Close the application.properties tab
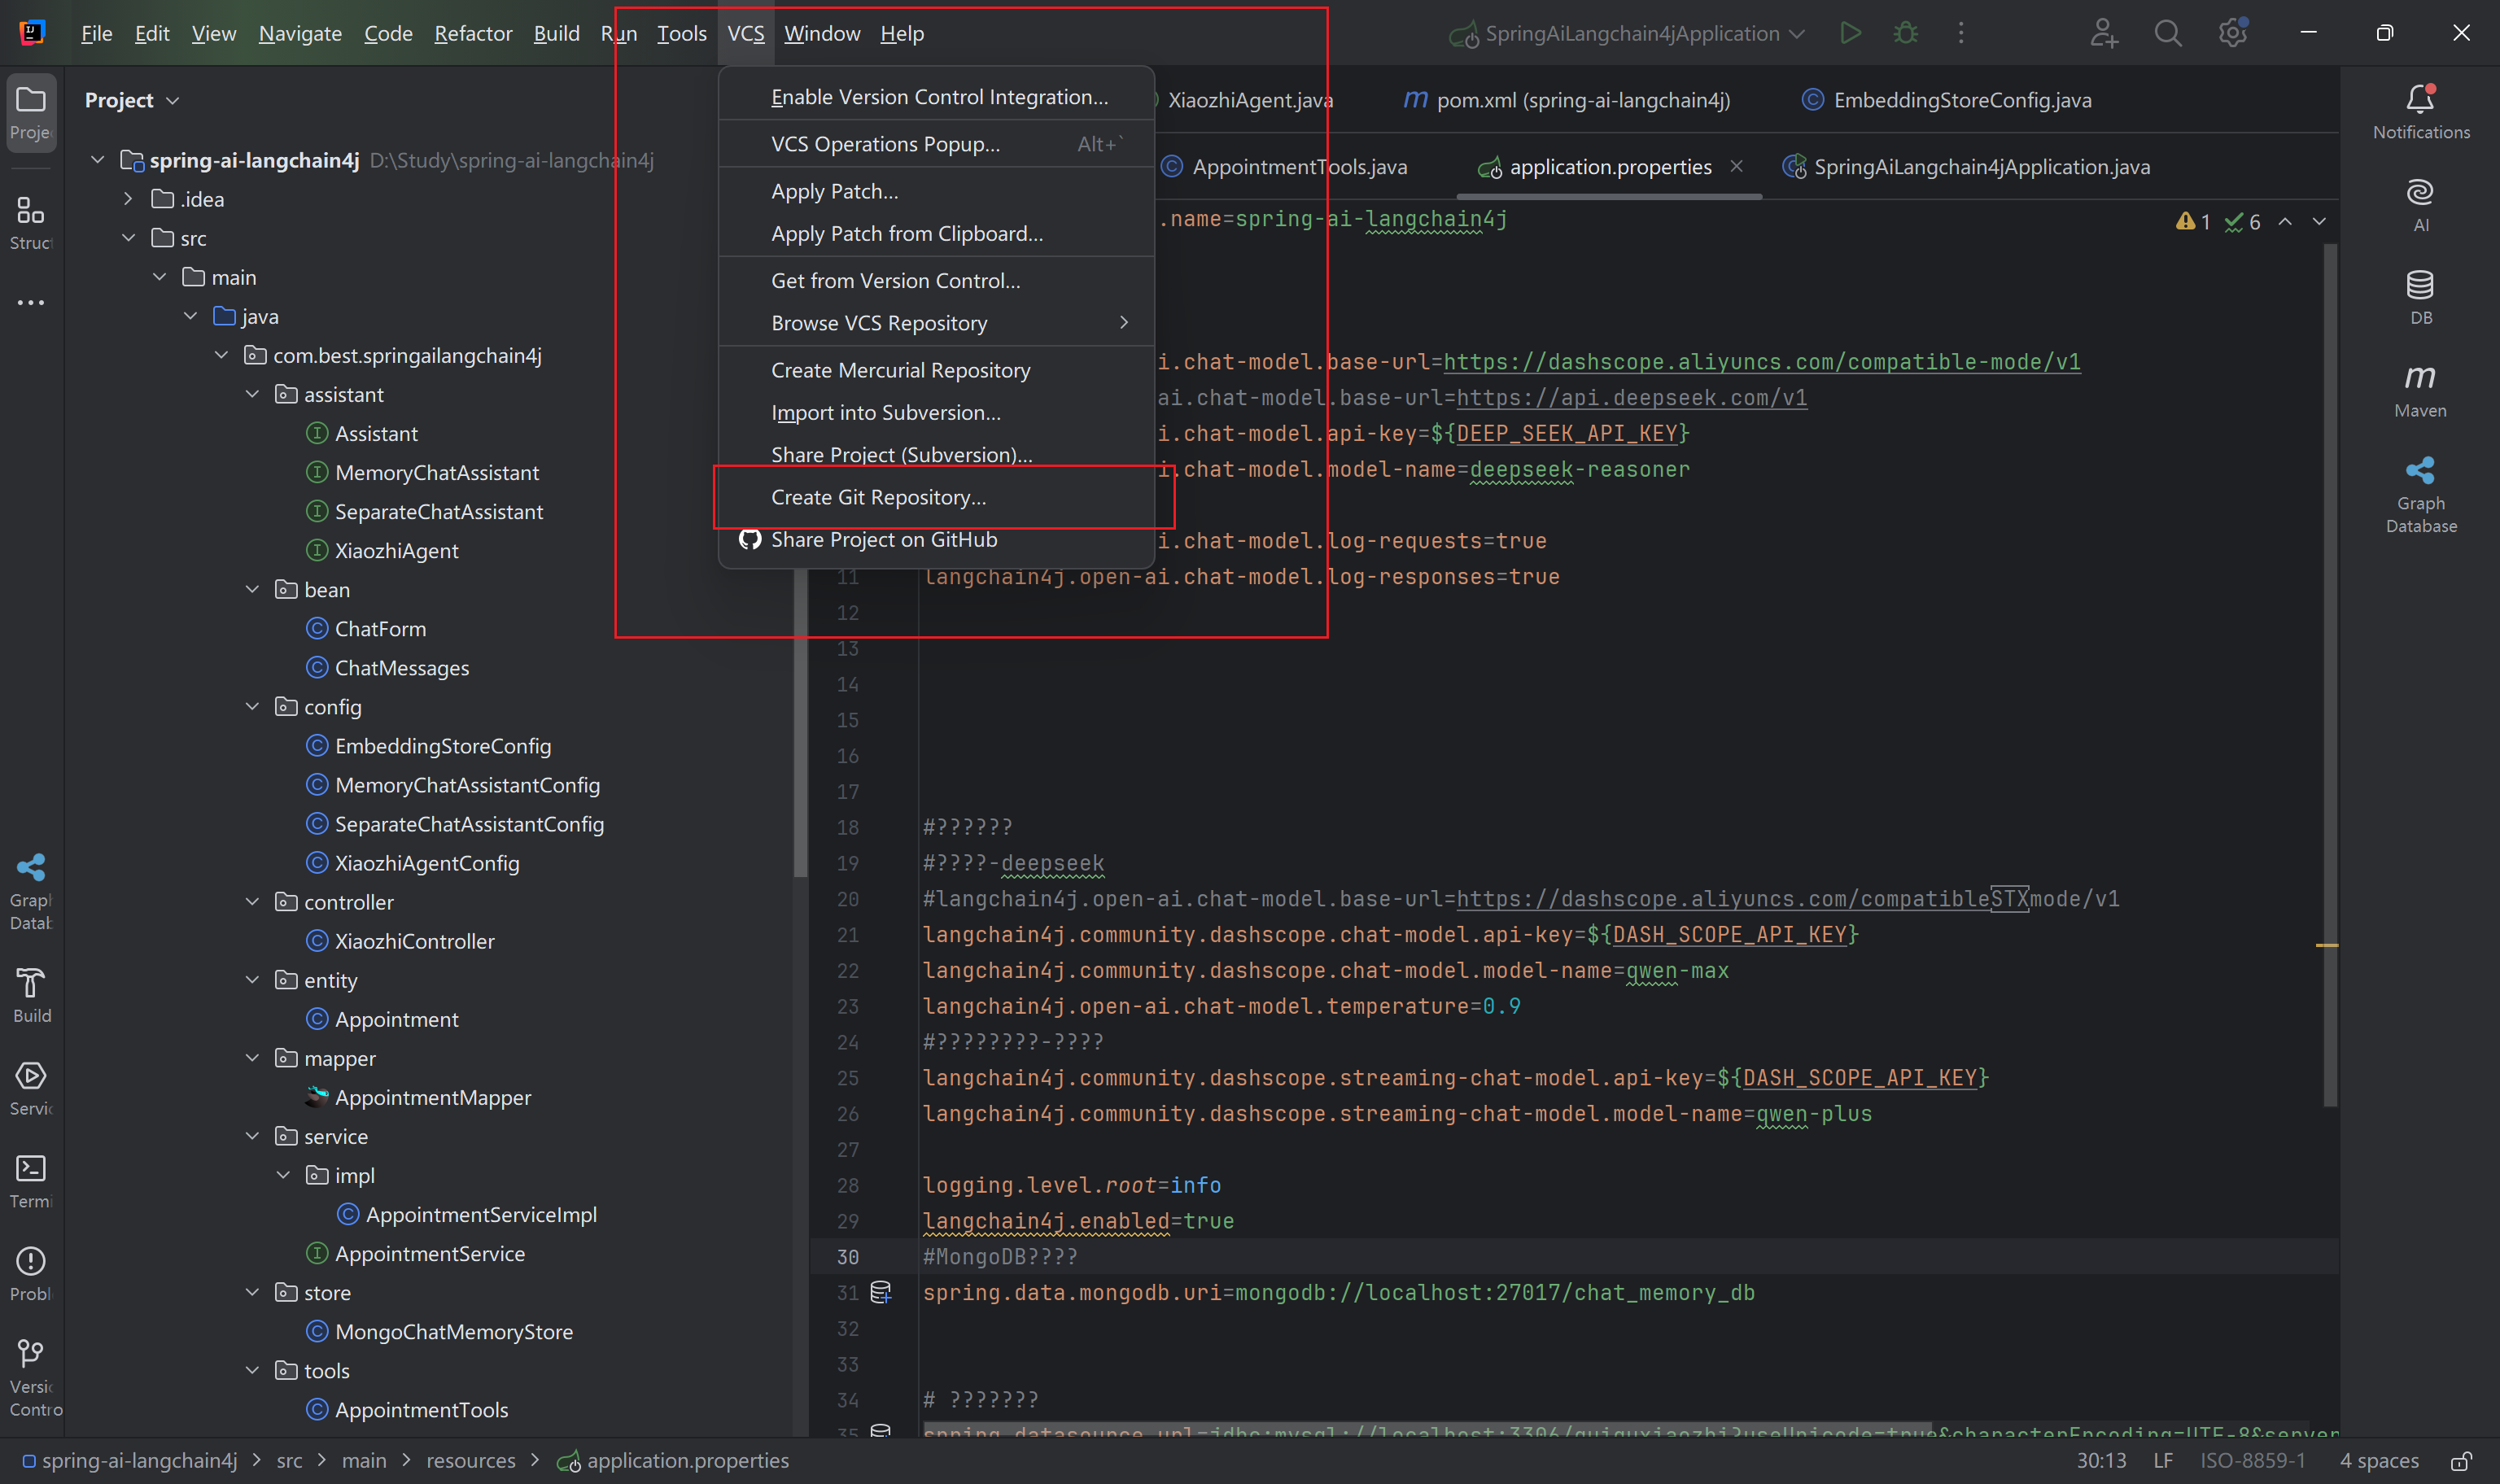 click(x=1736, y=166)
